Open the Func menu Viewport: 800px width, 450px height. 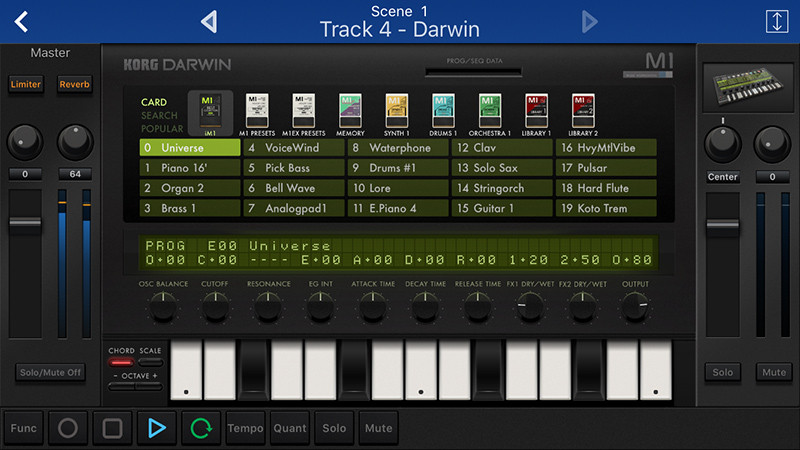pos(23,428)
